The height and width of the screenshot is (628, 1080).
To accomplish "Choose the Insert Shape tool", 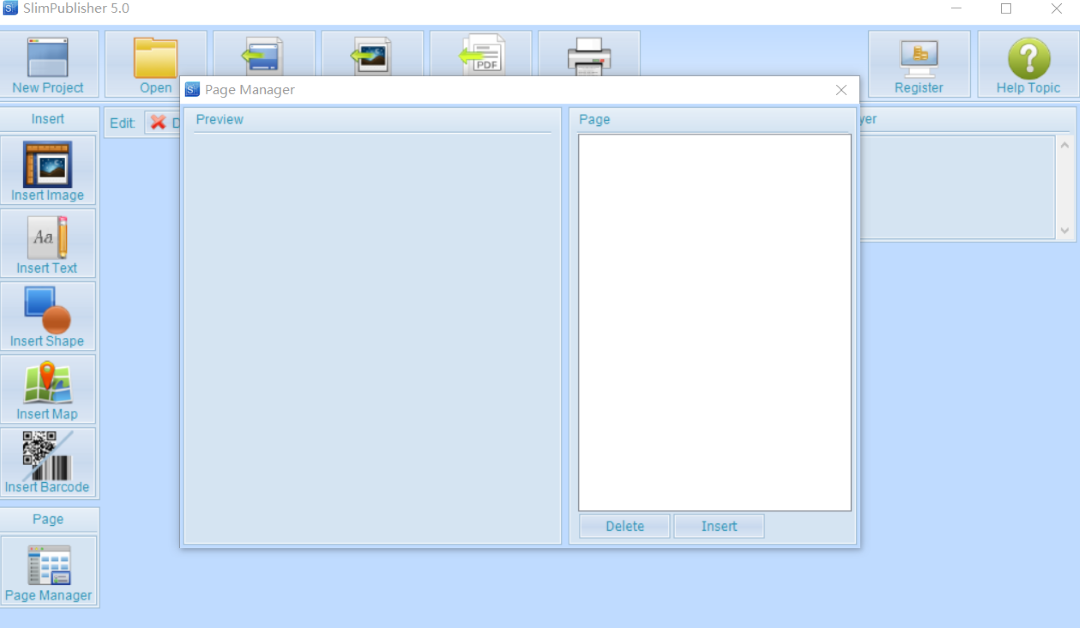I will (x=48, y=316).
